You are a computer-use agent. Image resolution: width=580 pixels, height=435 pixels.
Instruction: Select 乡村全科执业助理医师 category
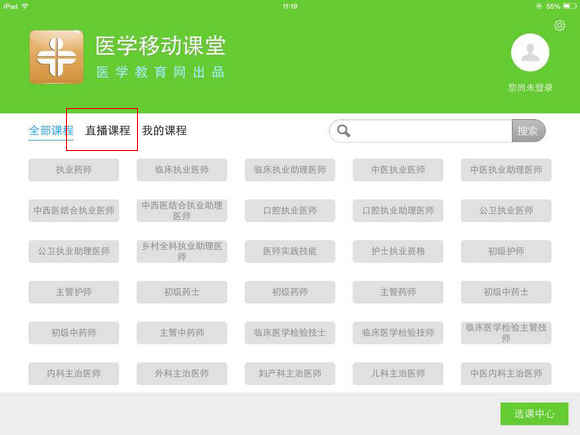point(182,251)
